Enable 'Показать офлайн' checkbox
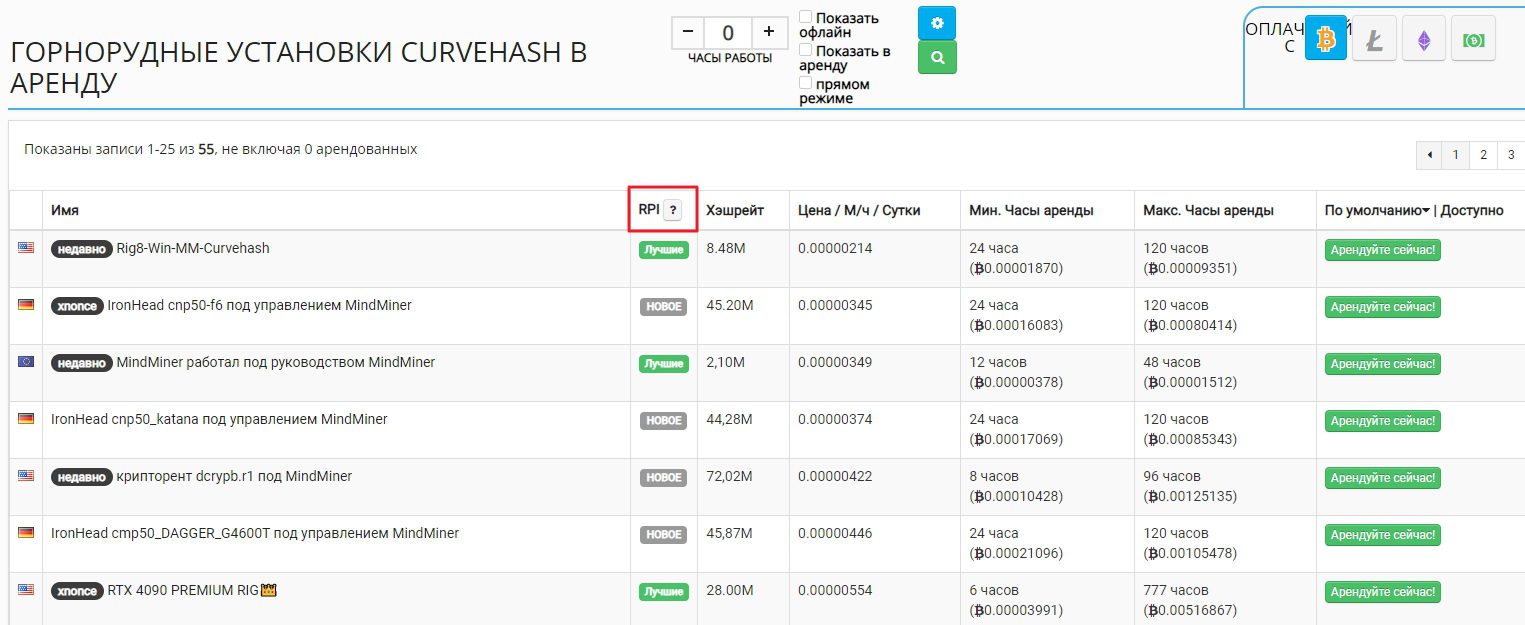 806,17
